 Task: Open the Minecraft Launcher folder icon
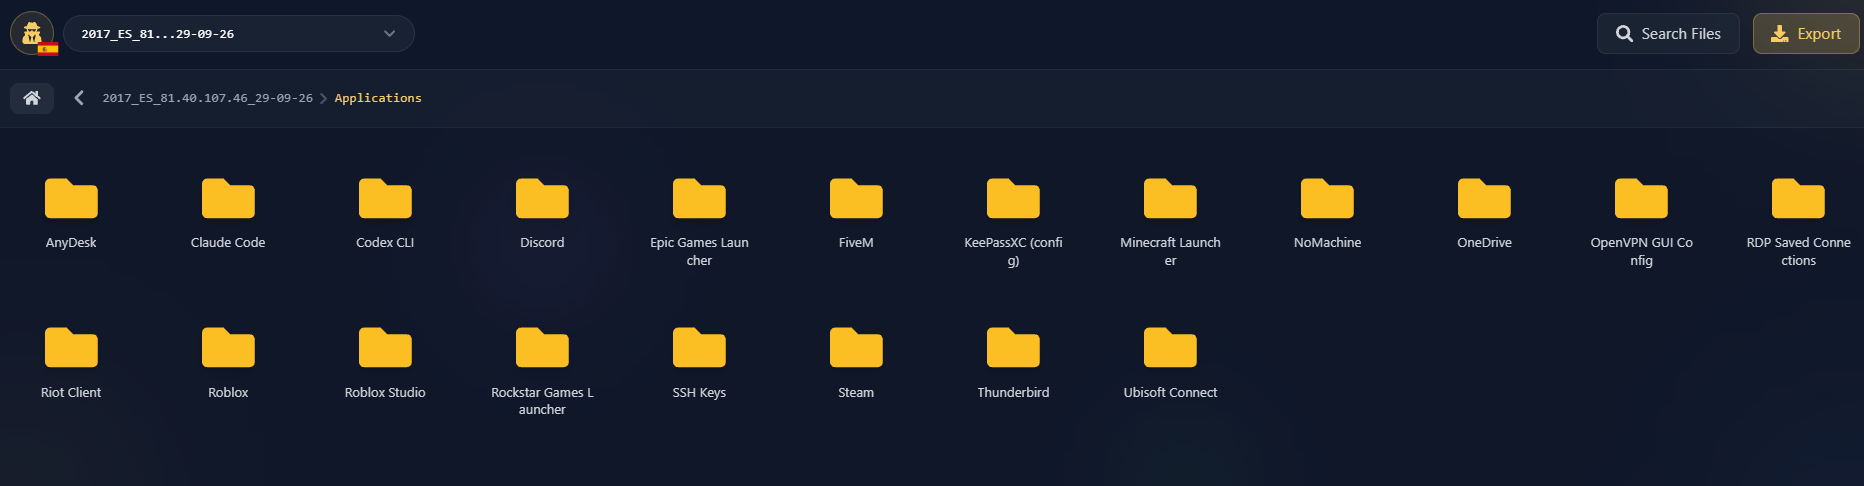1170,198
